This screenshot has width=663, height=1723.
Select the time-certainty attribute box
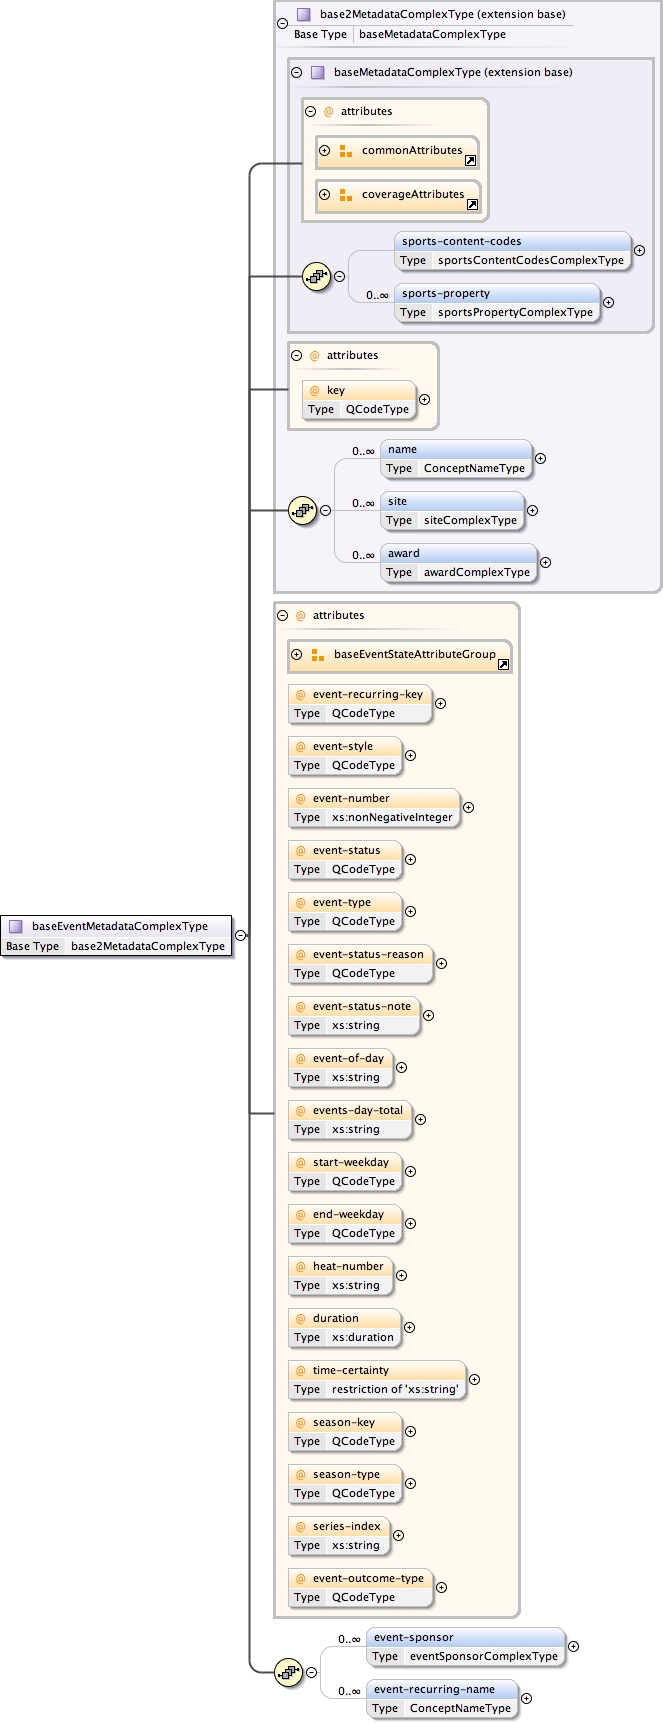pos(377,1379)
